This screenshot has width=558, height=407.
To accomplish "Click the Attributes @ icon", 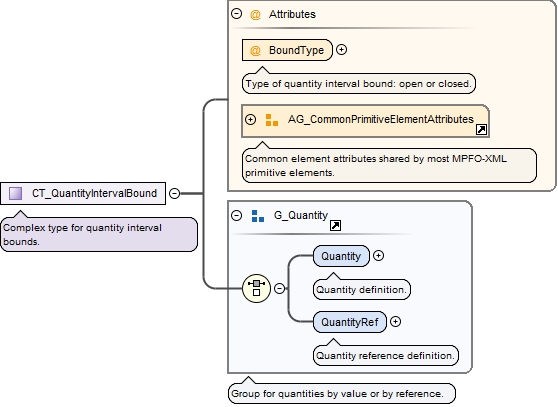I will 255,15.
